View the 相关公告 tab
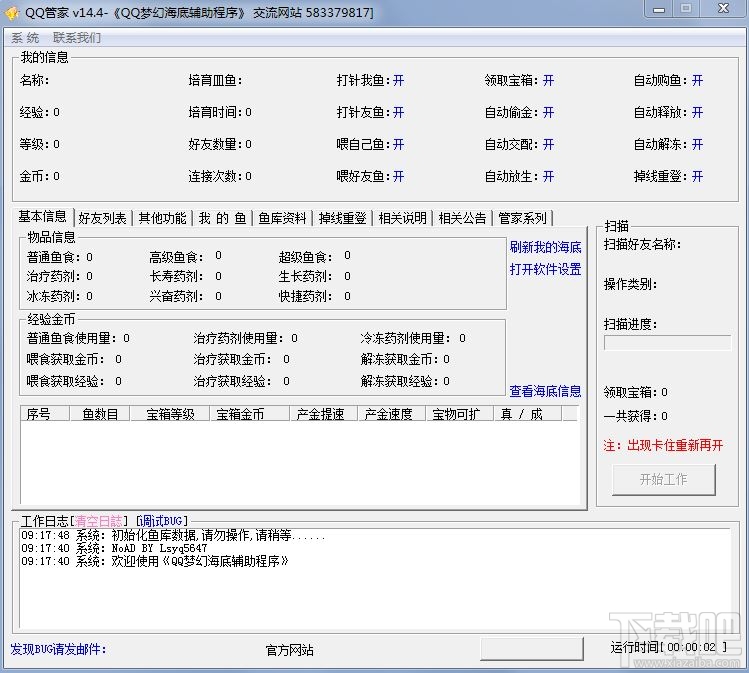This screenshot has height=673, width=749. pyautogui.click(x=462, y=218)
